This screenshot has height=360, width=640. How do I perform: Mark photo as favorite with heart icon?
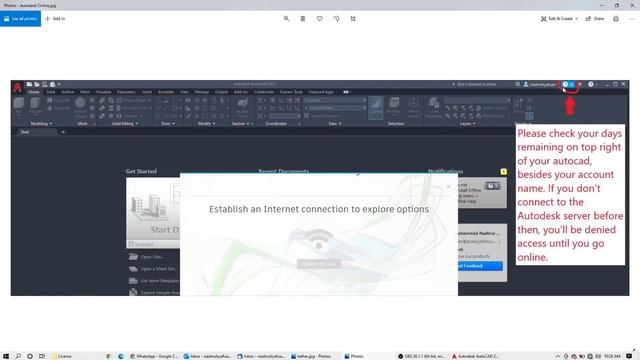[x=320, y=19]
